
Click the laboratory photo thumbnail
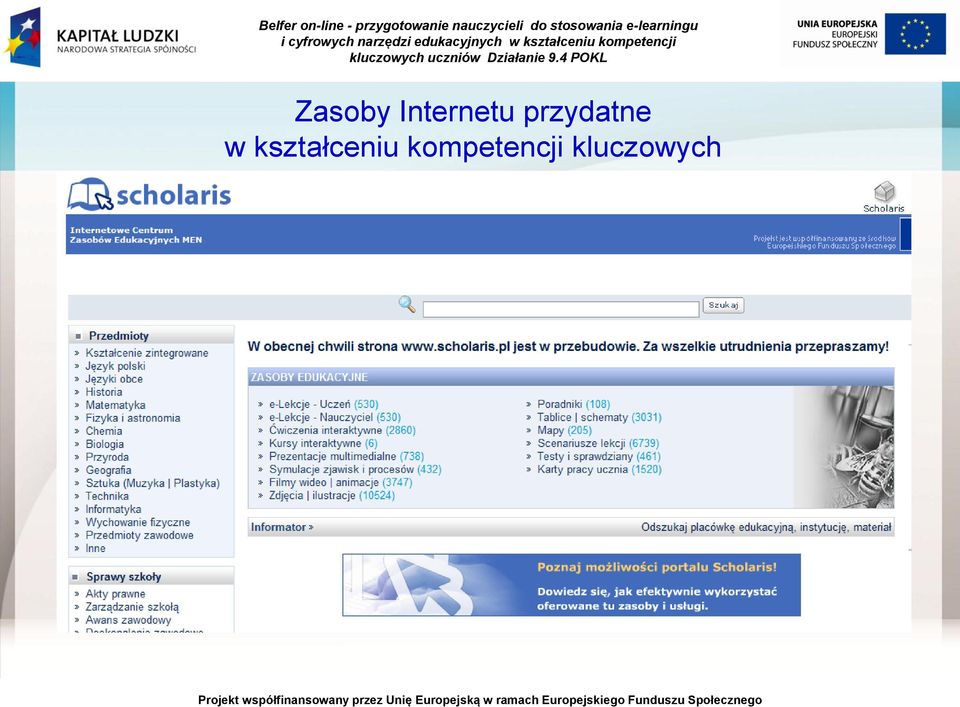click(x=844, y=447)
